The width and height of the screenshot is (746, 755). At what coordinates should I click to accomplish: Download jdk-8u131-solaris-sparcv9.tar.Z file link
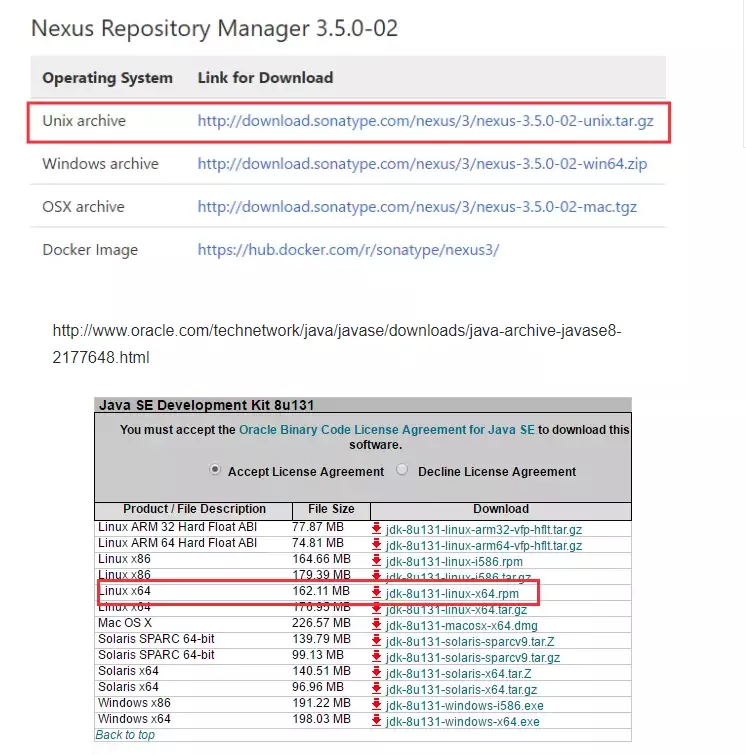tap(470, 641)
